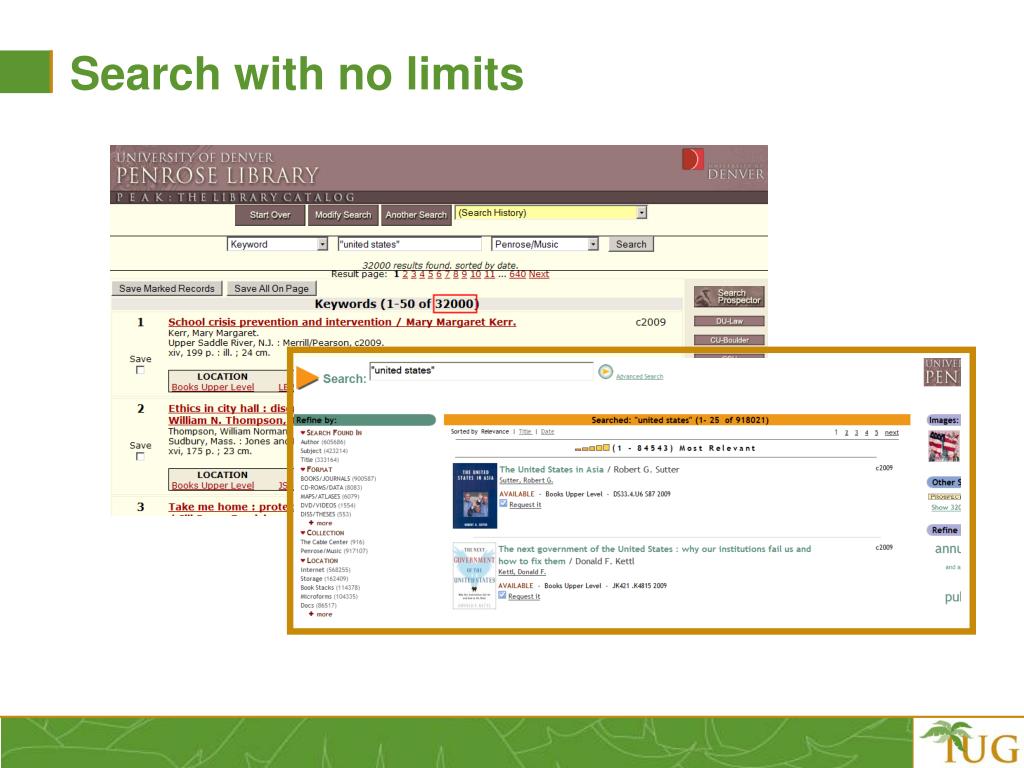Click new catalog Search input box

coord(481,371)
